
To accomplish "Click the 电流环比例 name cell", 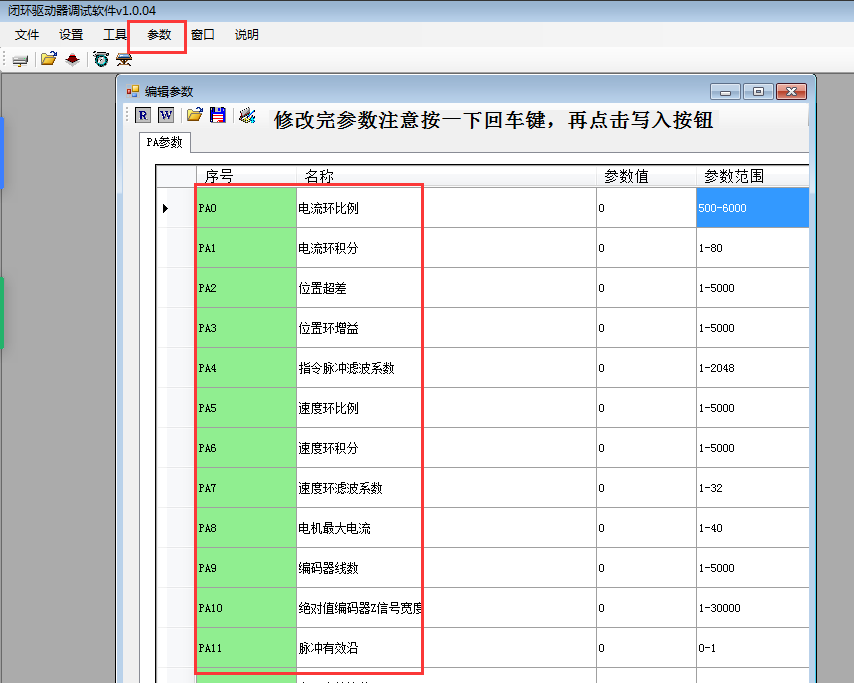I will pyautogui.click(x=446, y=208).
